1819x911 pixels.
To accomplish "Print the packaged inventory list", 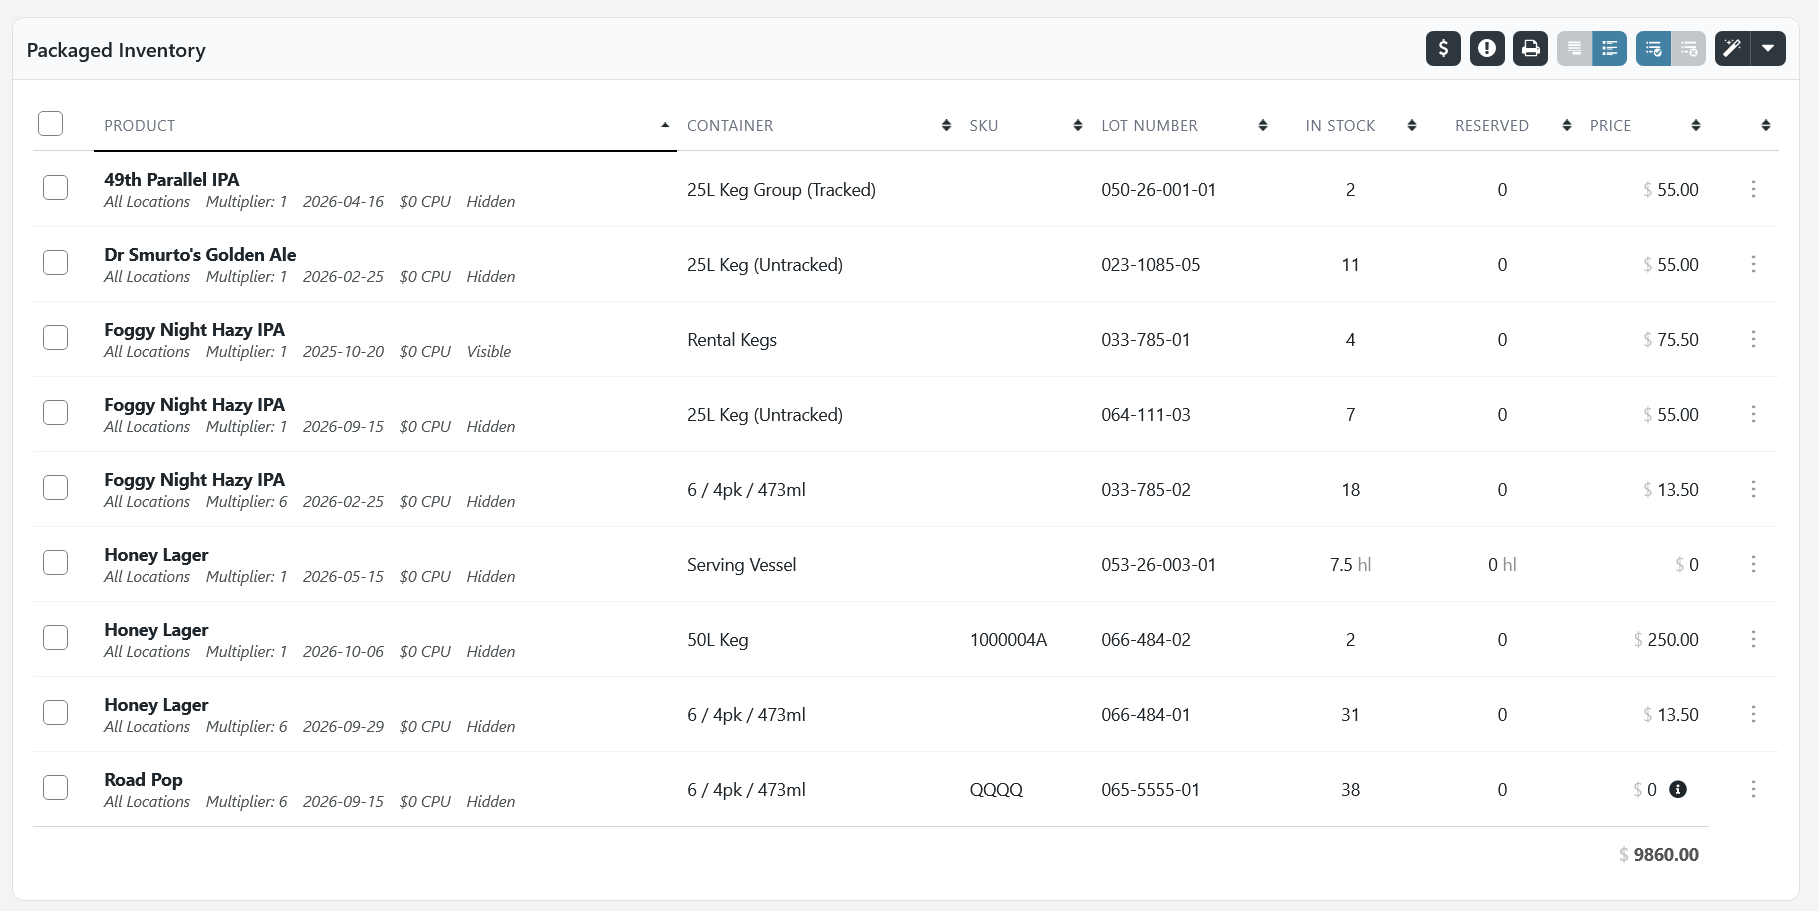I will [x=1530, y=48].
